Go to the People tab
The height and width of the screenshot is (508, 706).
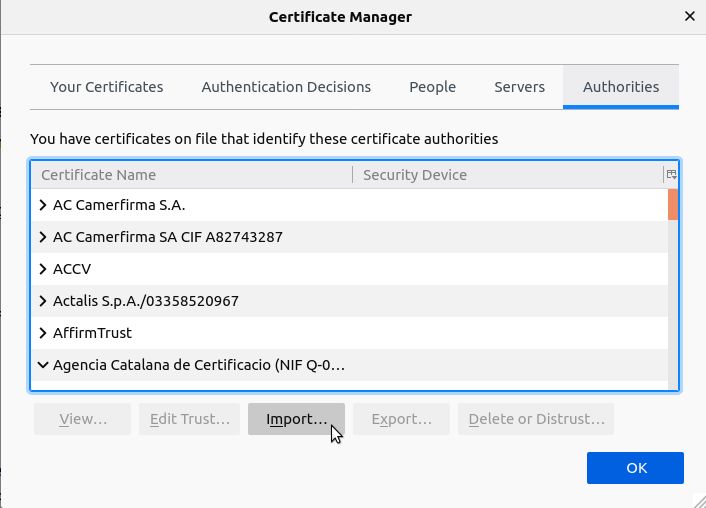pos(432,87)
